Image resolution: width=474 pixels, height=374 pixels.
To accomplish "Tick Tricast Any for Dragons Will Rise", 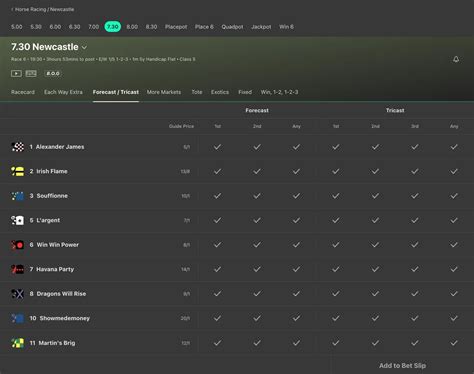I will 454,294.
